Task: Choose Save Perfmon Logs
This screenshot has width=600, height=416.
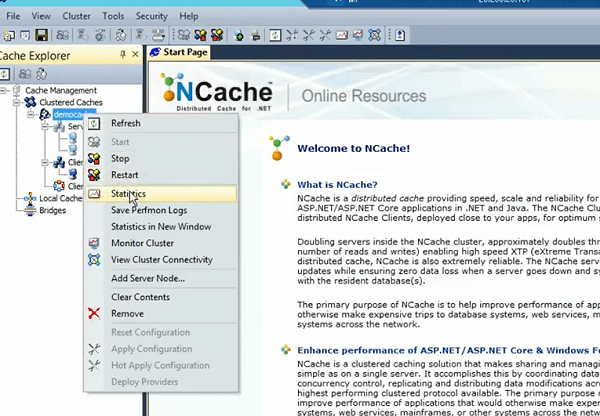Action: (161, 210)
